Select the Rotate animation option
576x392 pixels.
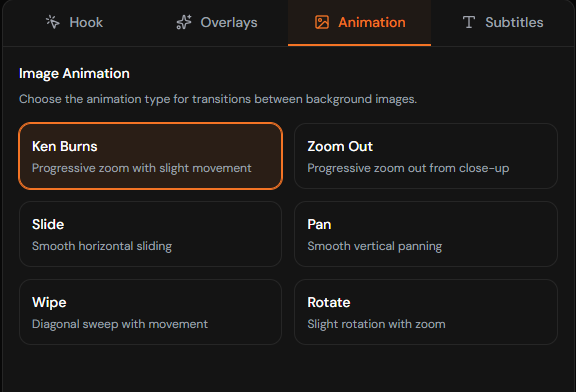pyautogui.click(x=426, y=312)
